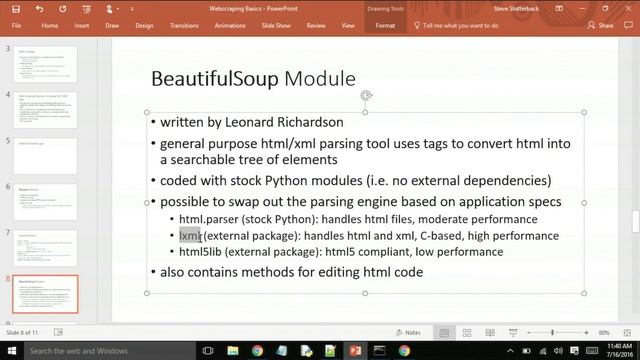Select slide 3 thumbnail

45,64
